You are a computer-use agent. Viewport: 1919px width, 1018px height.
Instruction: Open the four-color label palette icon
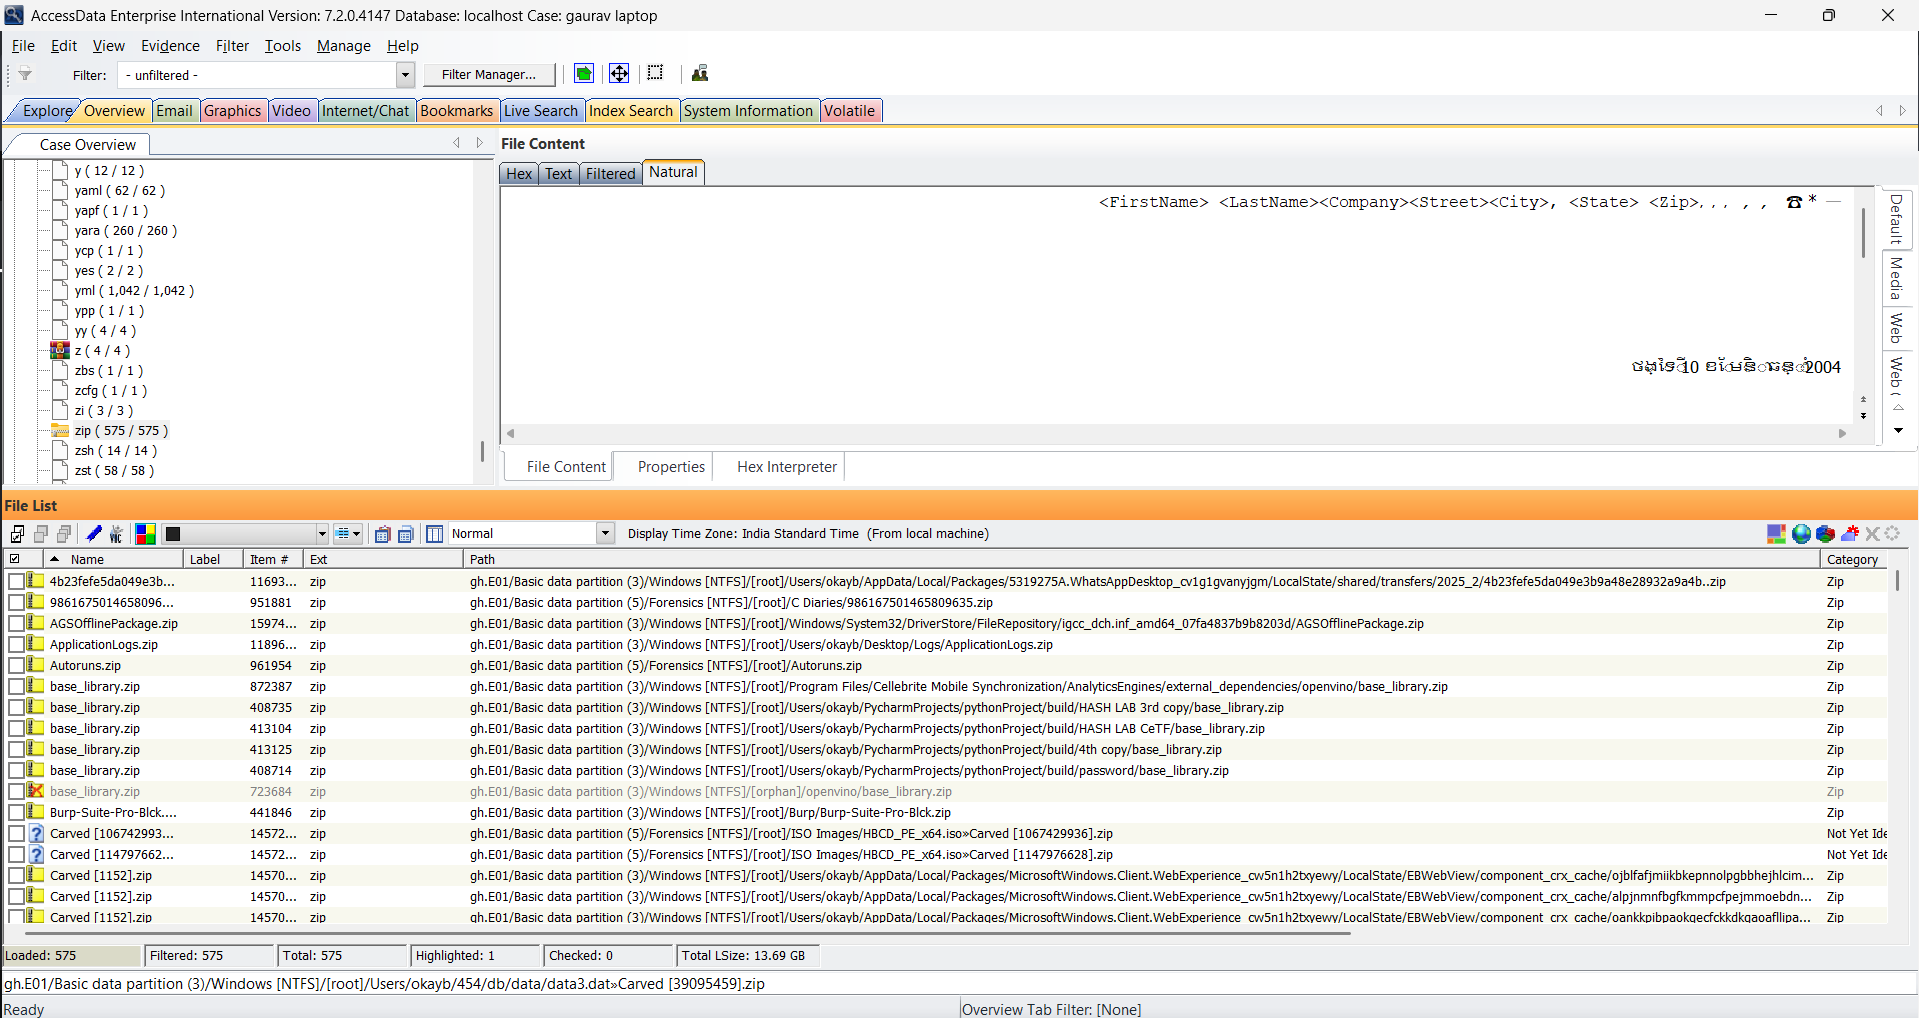click(145, 534)
